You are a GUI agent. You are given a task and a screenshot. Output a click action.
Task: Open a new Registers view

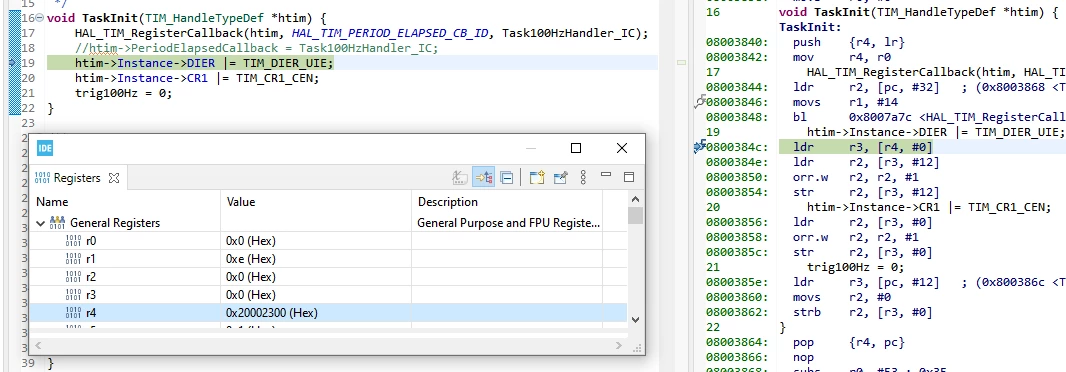[x=537, y=177]
